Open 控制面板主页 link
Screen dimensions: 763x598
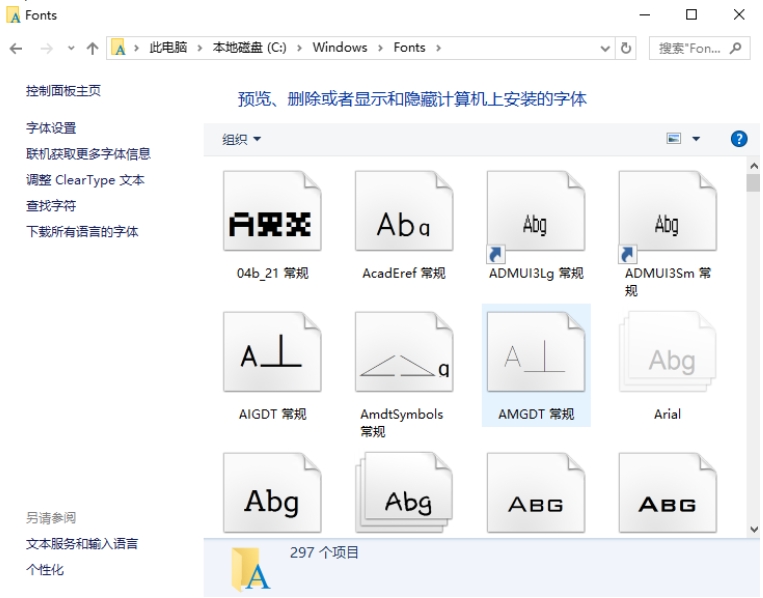63,91
